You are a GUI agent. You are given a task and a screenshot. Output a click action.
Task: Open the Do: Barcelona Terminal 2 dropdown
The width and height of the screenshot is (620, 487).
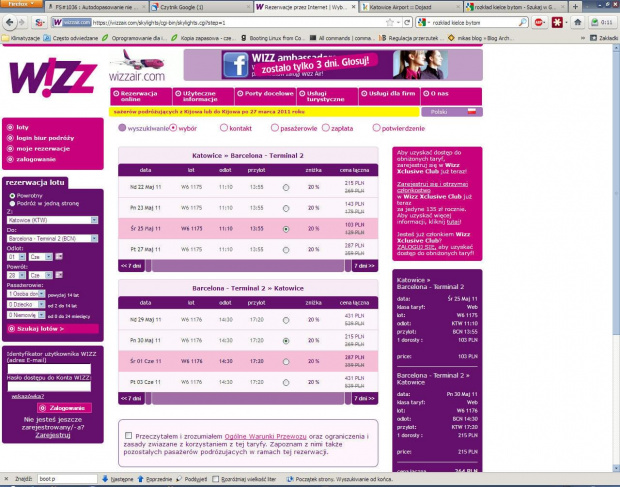pyautogui.click(x=53, y=238)
